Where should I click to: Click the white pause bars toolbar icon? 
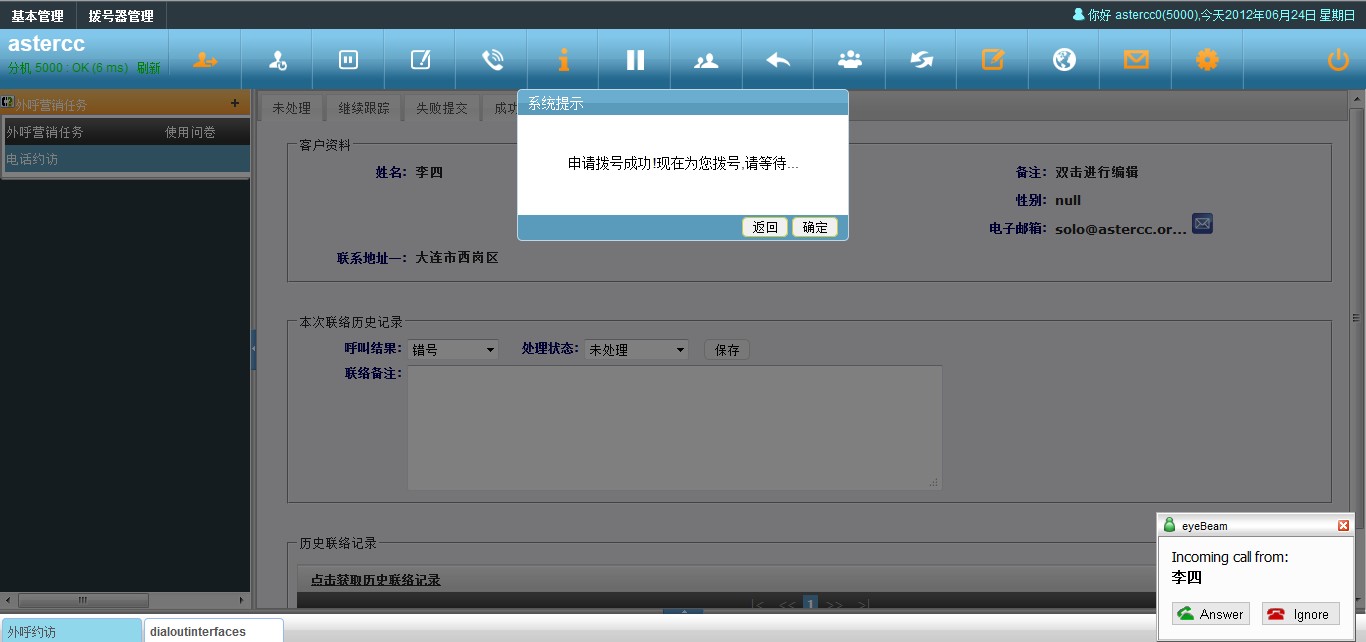[x=635, y=60]
